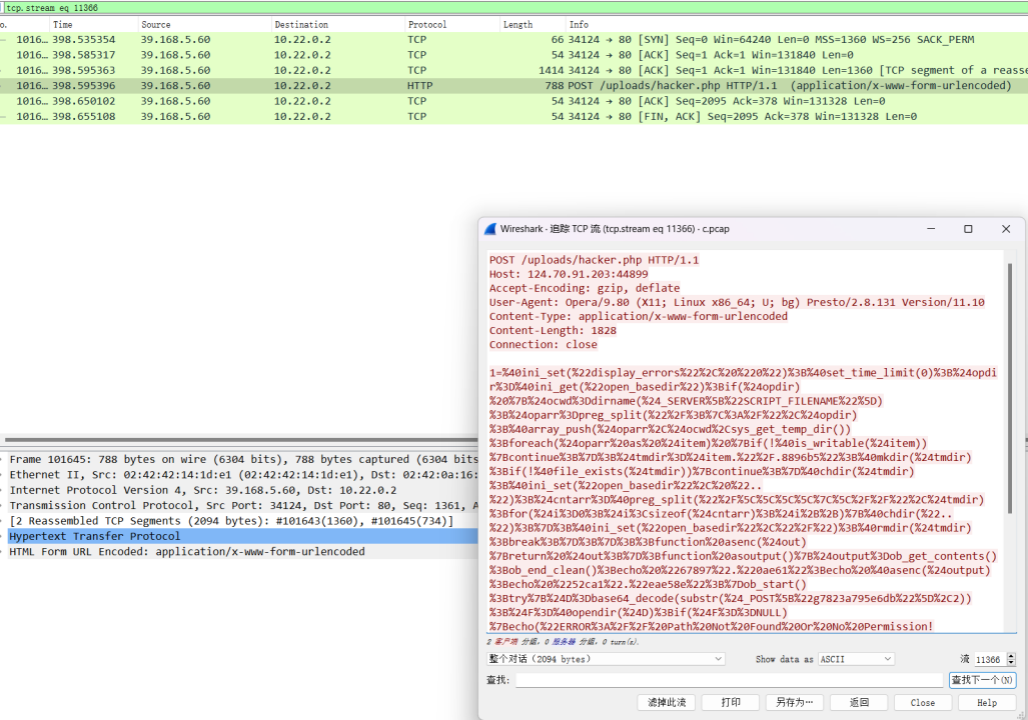The height and width of the screenshot is (720, 1028).
Task: Sort packets by the Time column header
Action: 63,24
